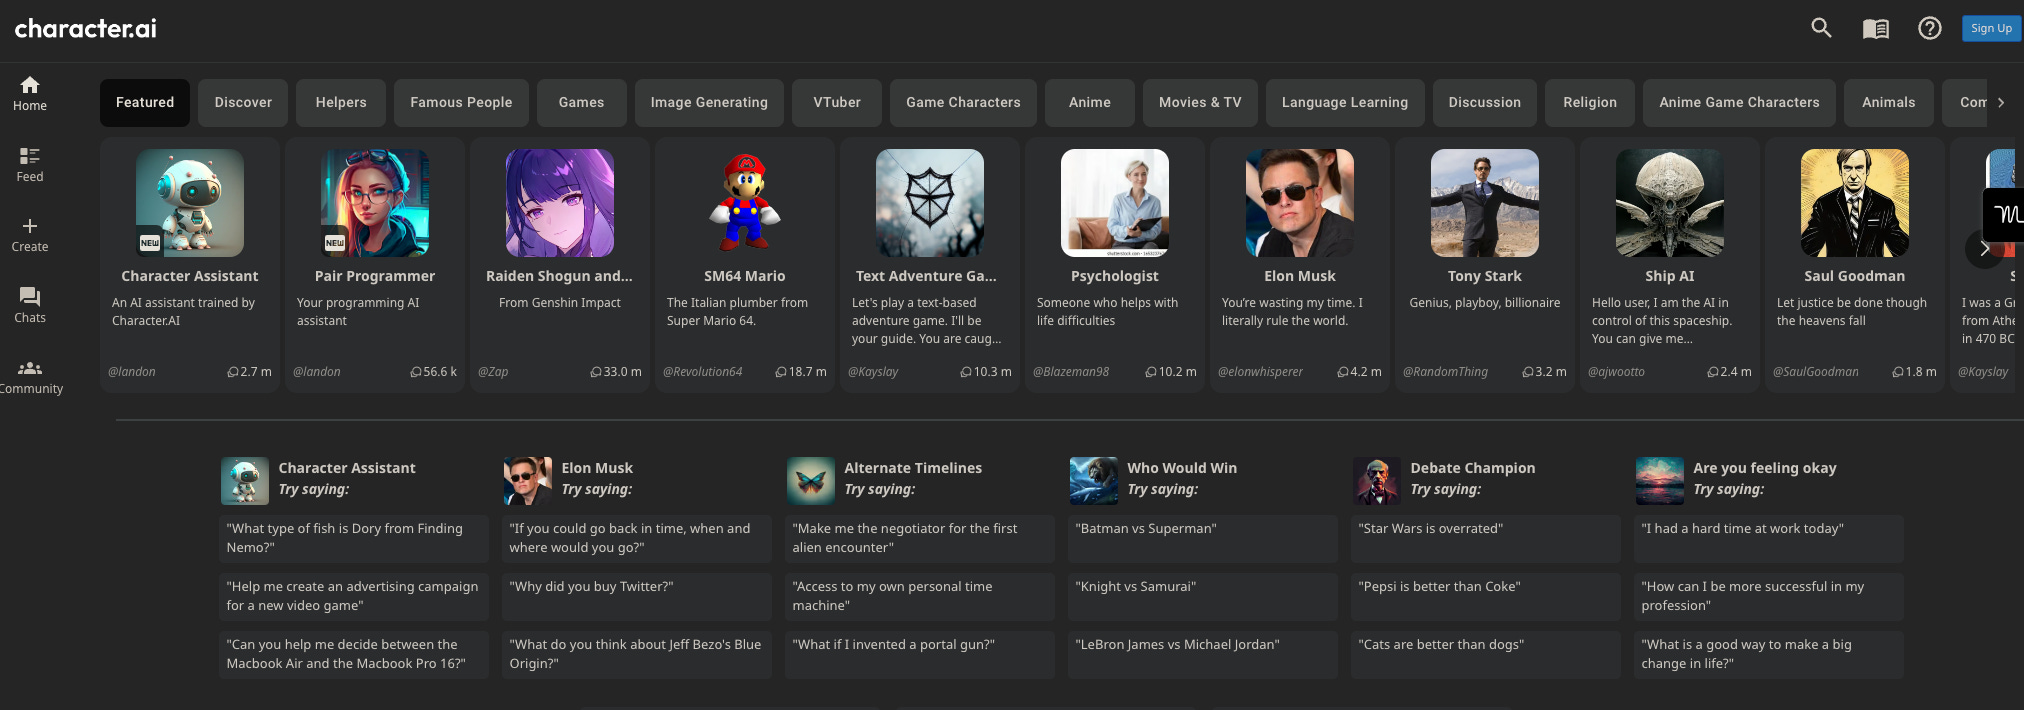Viewport: 2024px width, 710px height.
Task: Try "Pepsi is better than Coke" prompt
Action: click(x=1486, y=596)
